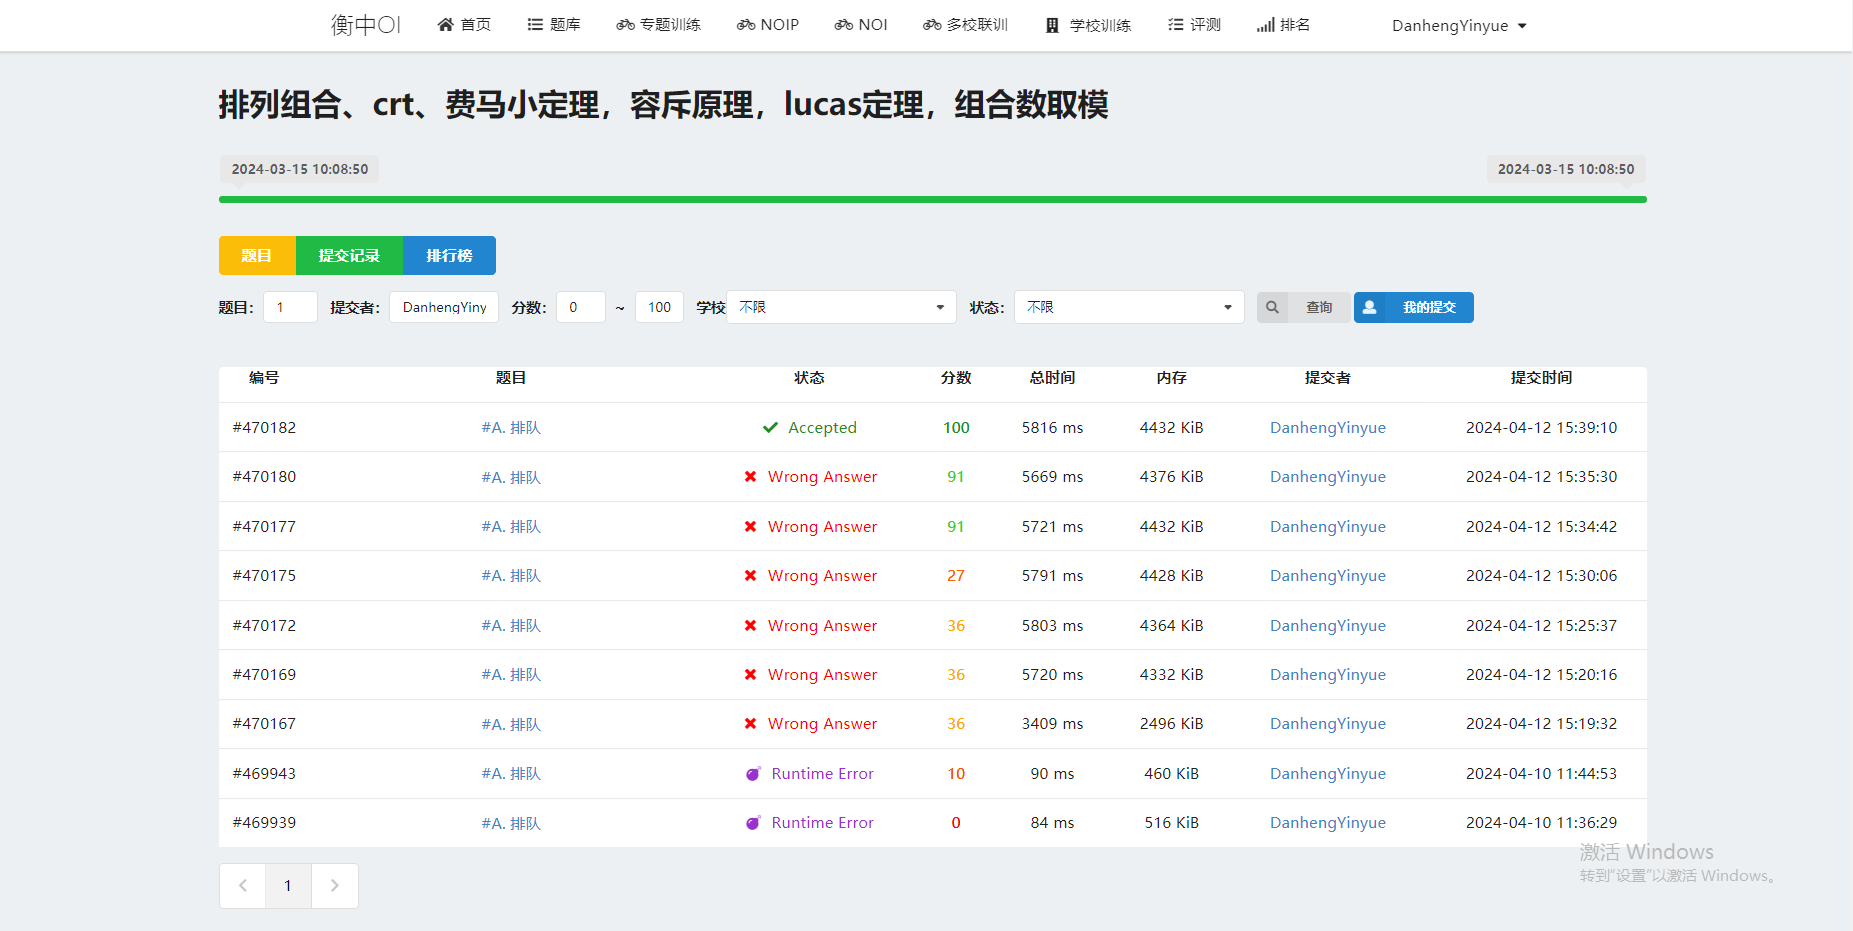Open the 学校 filter dropdown
The height and width of the screenshot is (931, 1853).
click(x=841, y=307)
